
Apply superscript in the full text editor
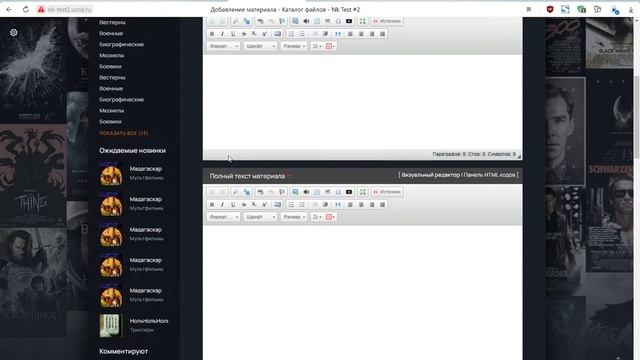point(265,204)
